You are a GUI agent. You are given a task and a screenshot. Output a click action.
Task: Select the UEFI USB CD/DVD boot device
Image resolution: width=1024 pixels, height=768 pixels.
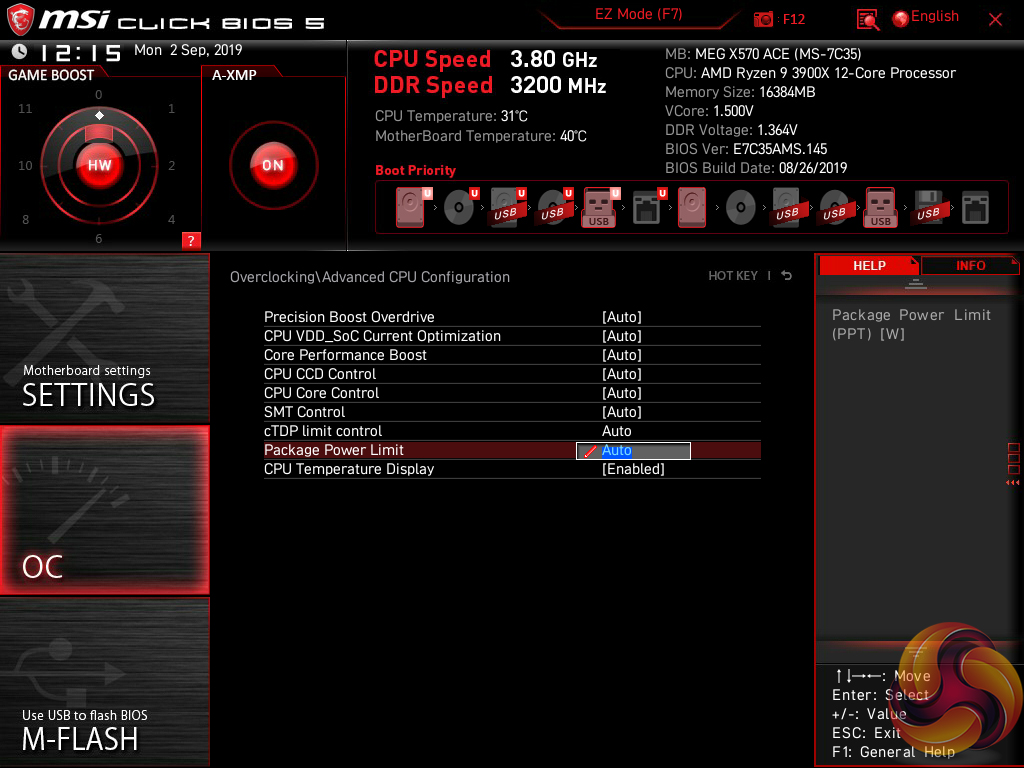tap(554, 207)
